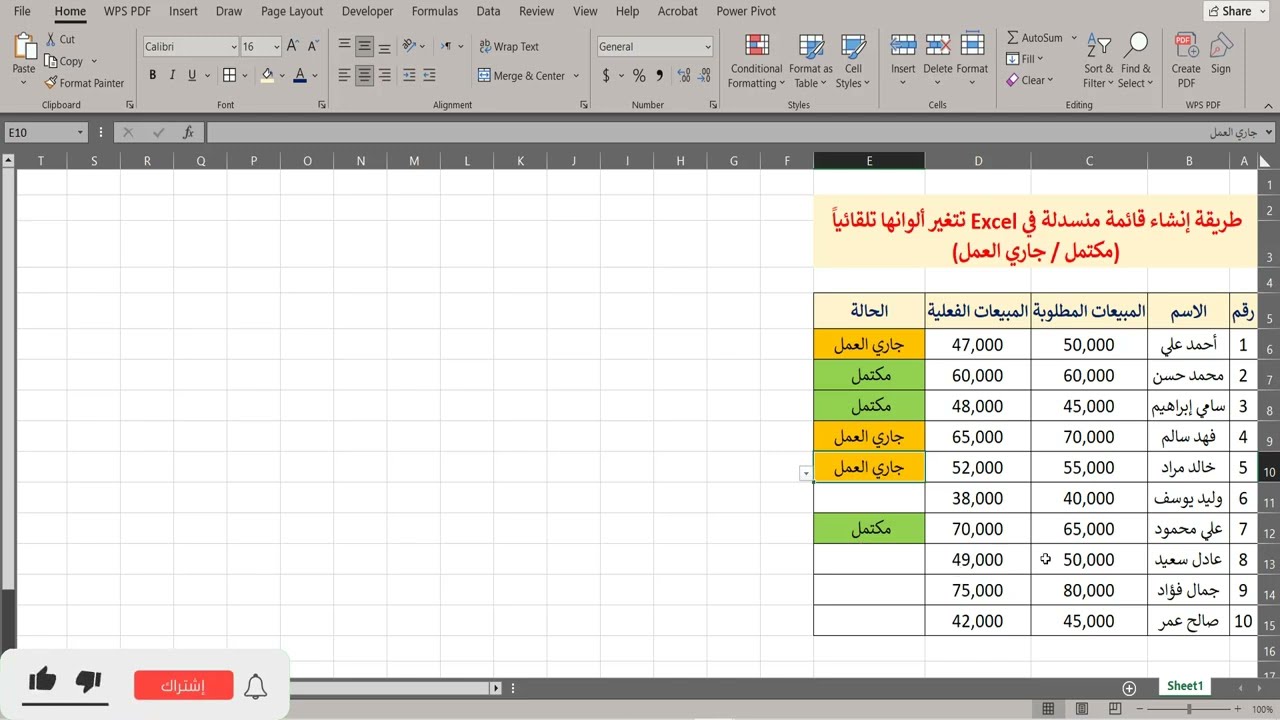Image resolution: width=1280 pixels, height=720 pixels.
Task: Apply the yellow fill color swatch
Action: point(267,75)
